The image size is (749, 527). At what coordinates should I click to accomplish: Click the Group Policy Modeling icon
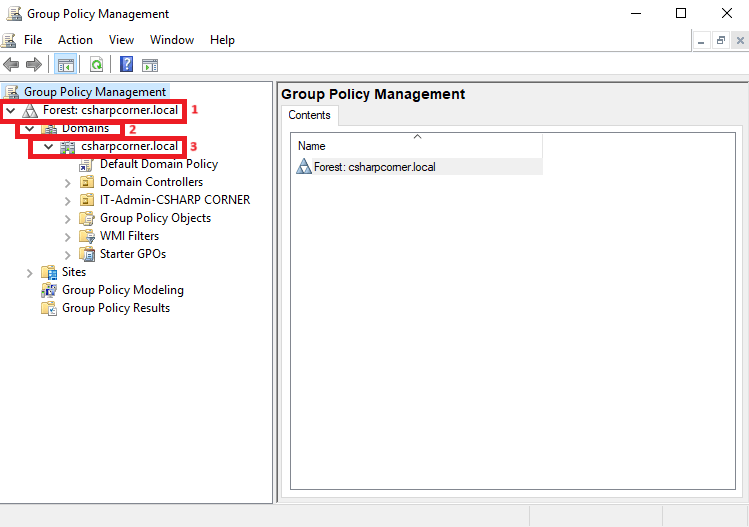tap(49, 290)
